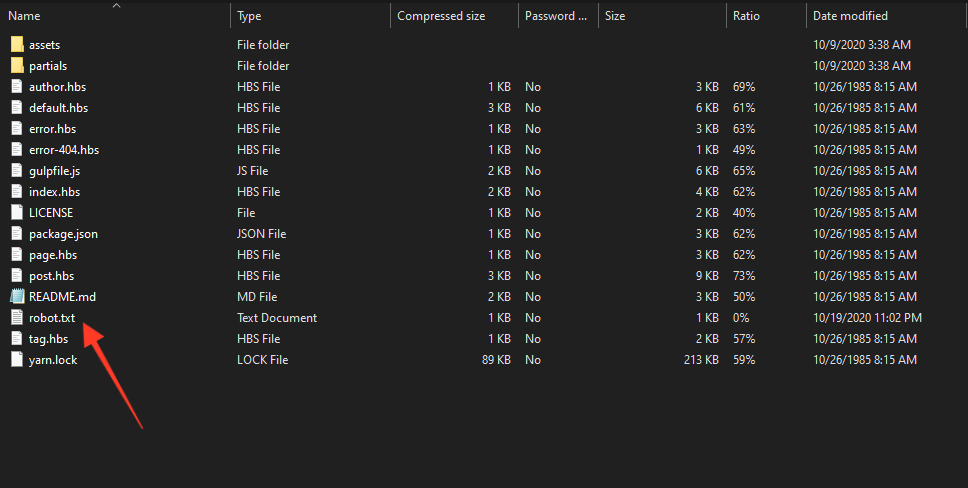This screenshot has height=488, width=968.
Task: Select the error-404.hbs file name
Action: tap(64, 150)
